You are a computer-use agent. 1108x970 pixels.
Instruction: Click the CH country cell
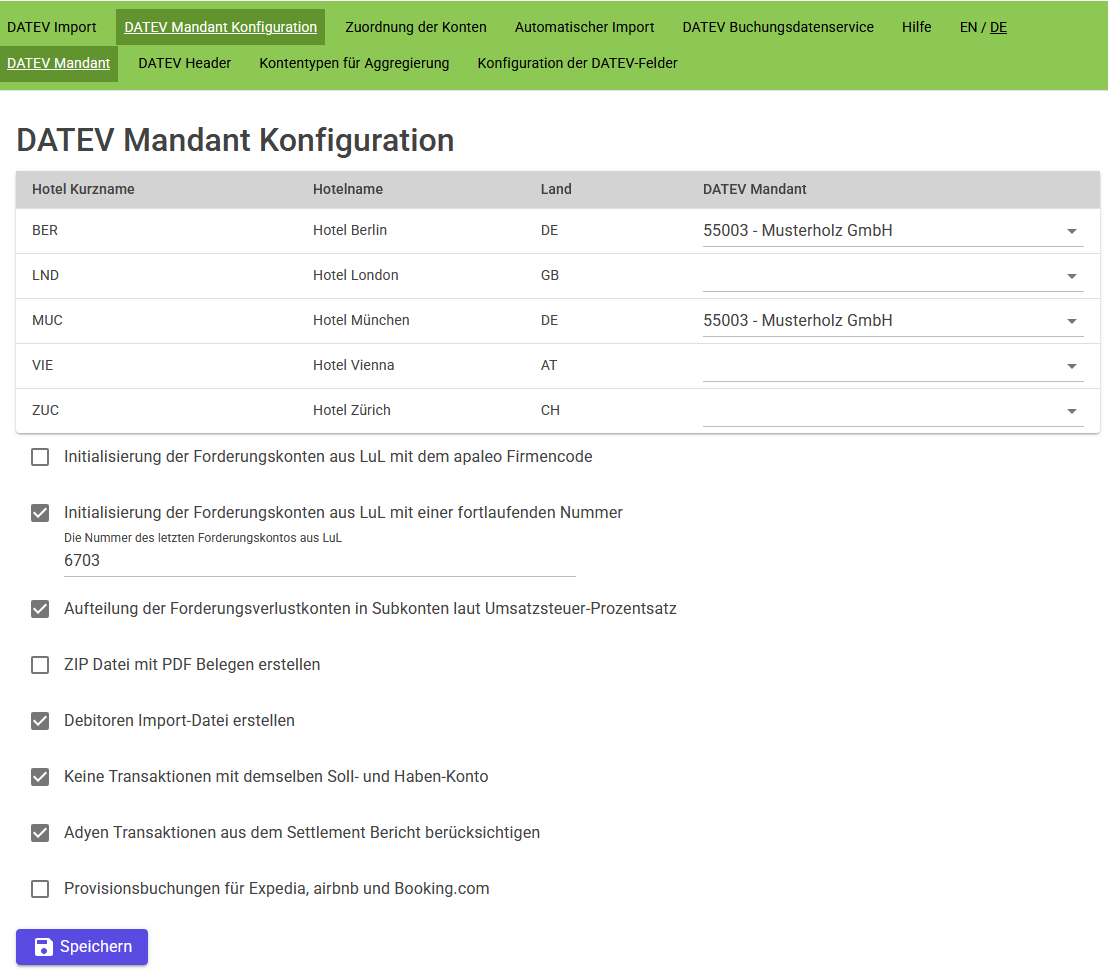(x=550, y=410)
